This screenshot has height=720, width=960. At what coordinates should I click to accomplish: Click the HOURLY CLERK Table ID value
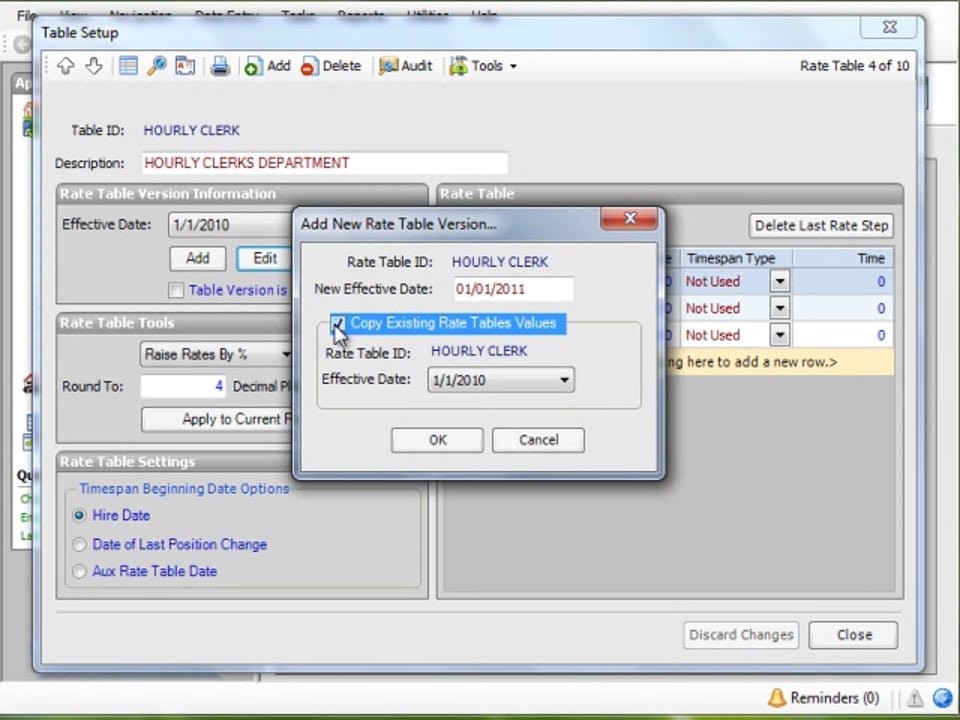click(192, 130)
